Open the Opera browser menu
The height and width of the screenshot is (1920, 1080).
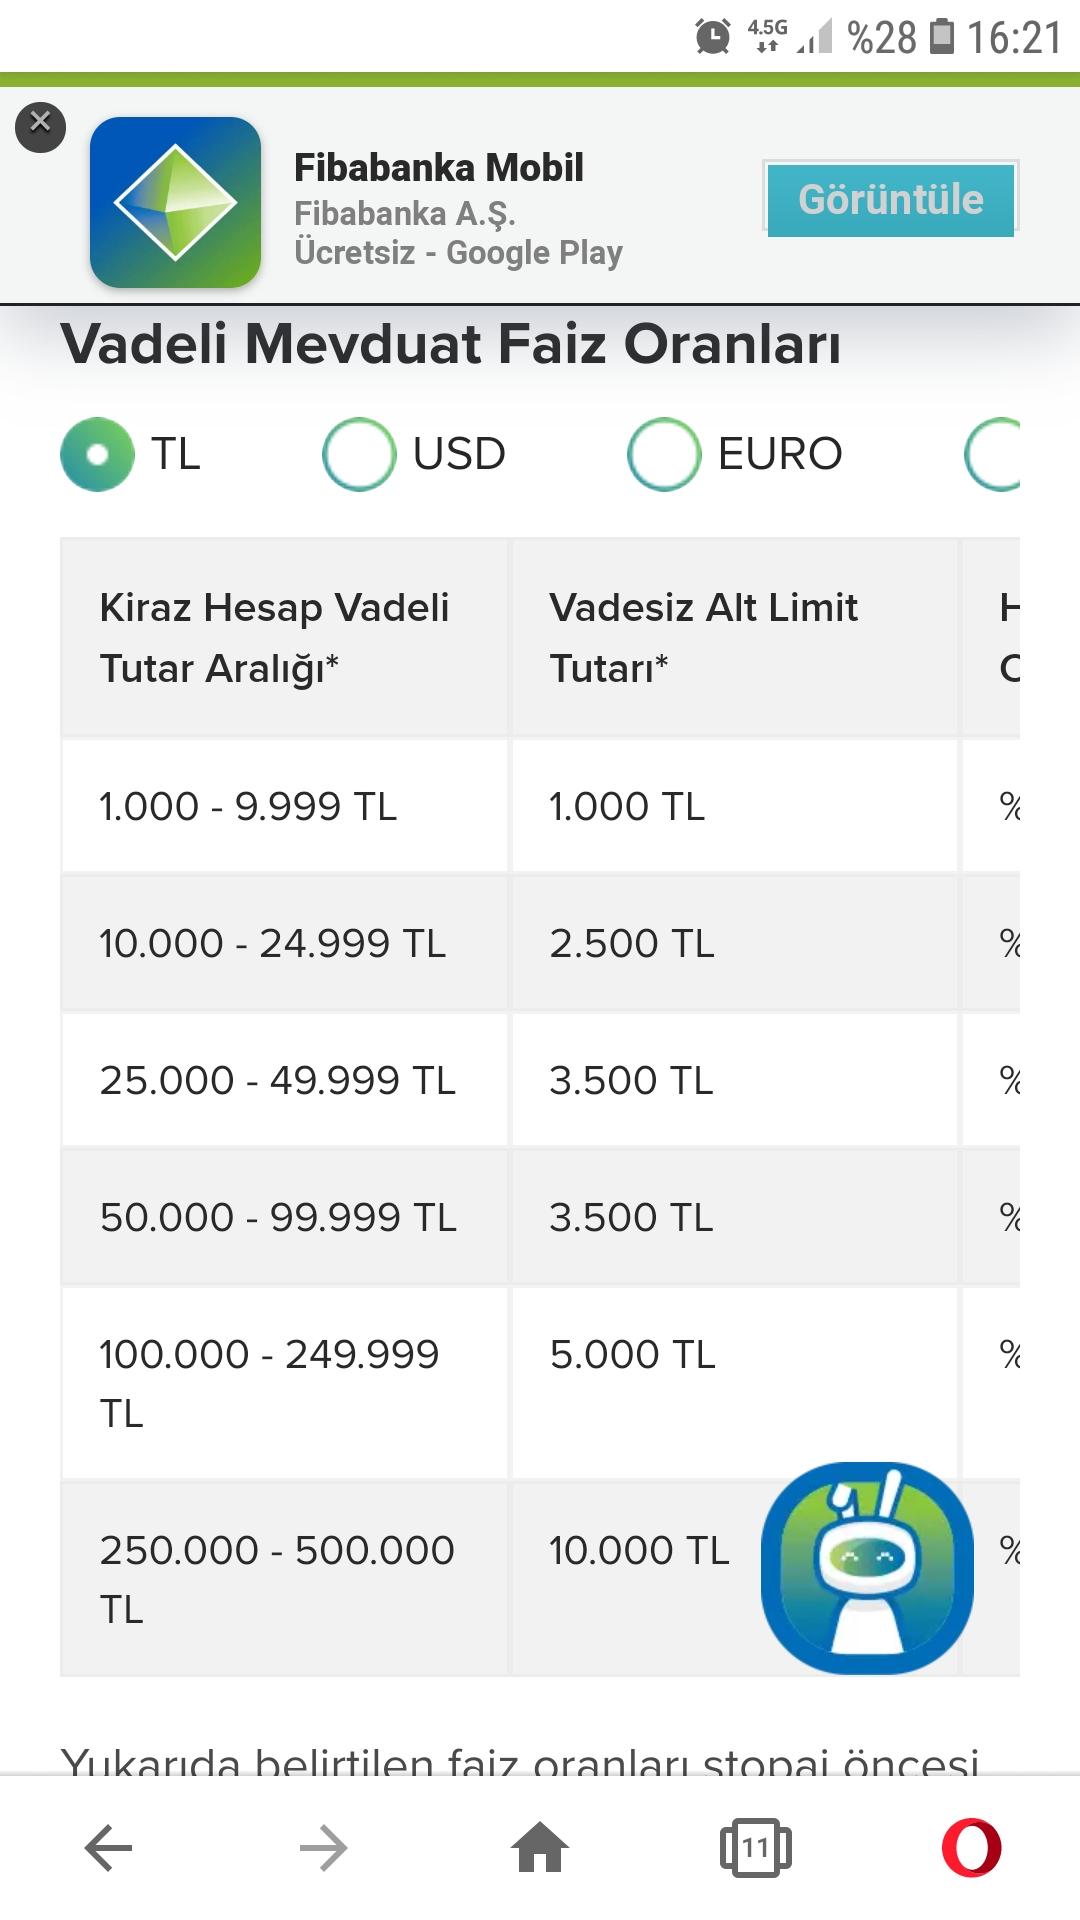pos(971,1848)
